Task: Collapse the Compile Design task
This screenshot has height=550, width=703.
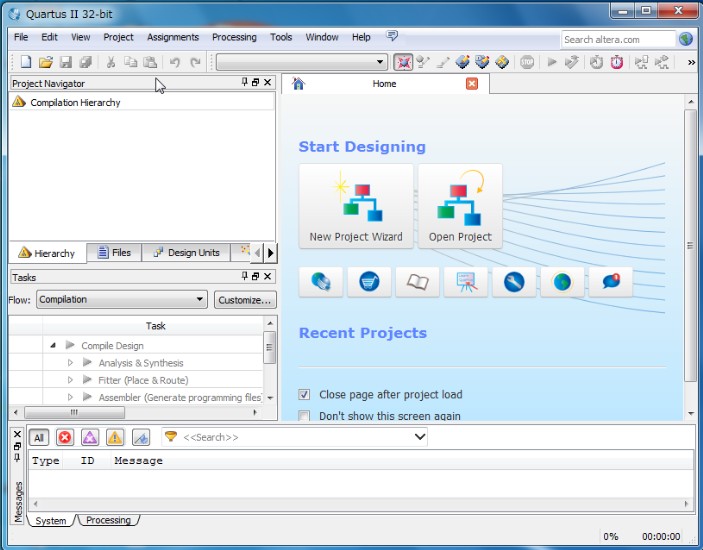Action: pyautogui.click(x=53, y=345)
